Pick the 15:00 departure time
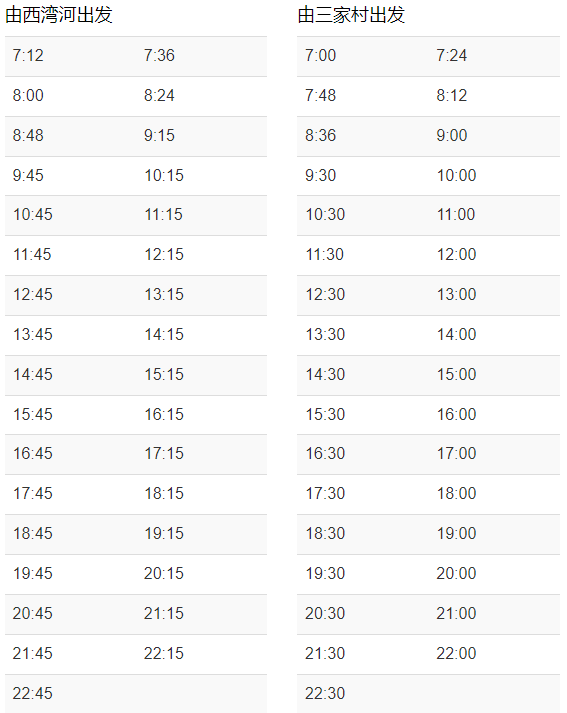The image size is (567, 713). click(457, 375)
